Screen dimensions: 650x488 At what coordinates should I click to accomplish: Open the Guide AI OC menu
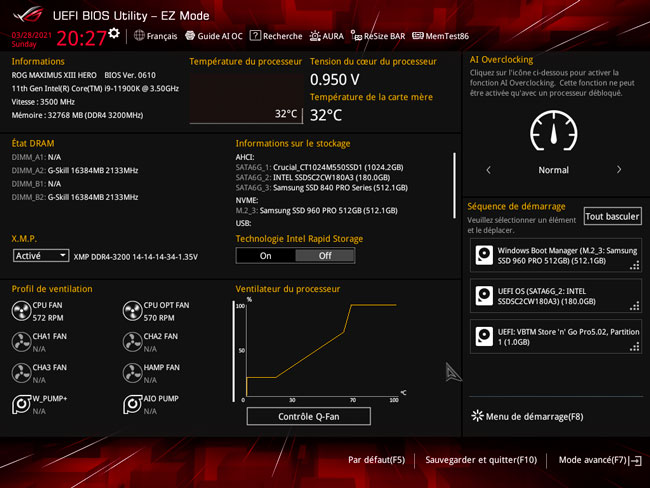(213, 36)
